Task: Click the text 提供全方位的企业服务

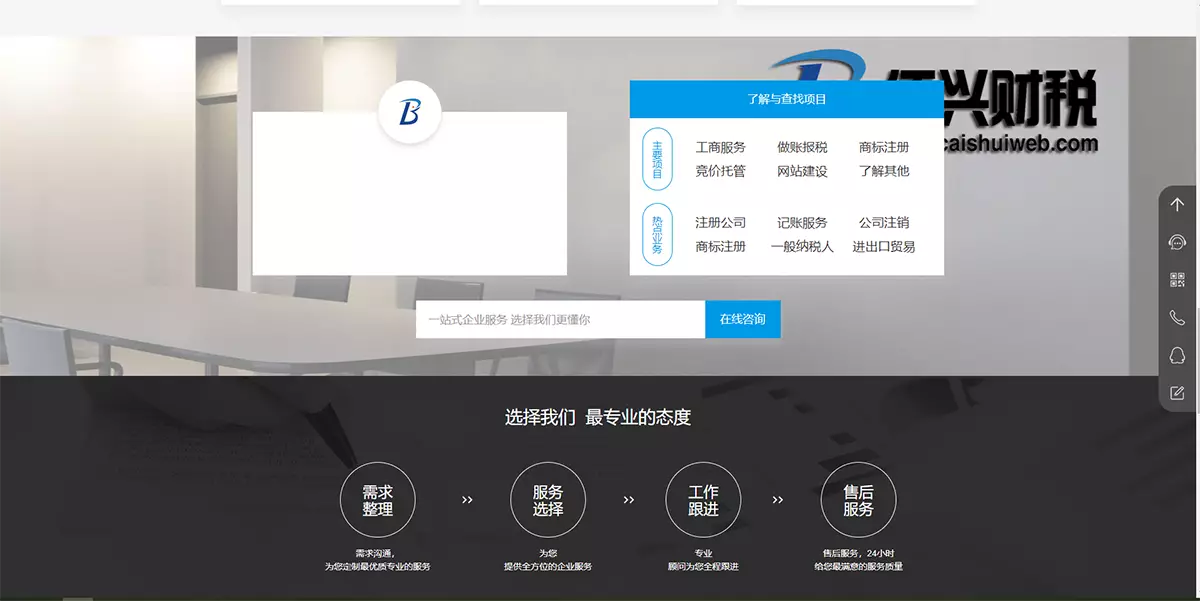Action: (x=548, y=566)
